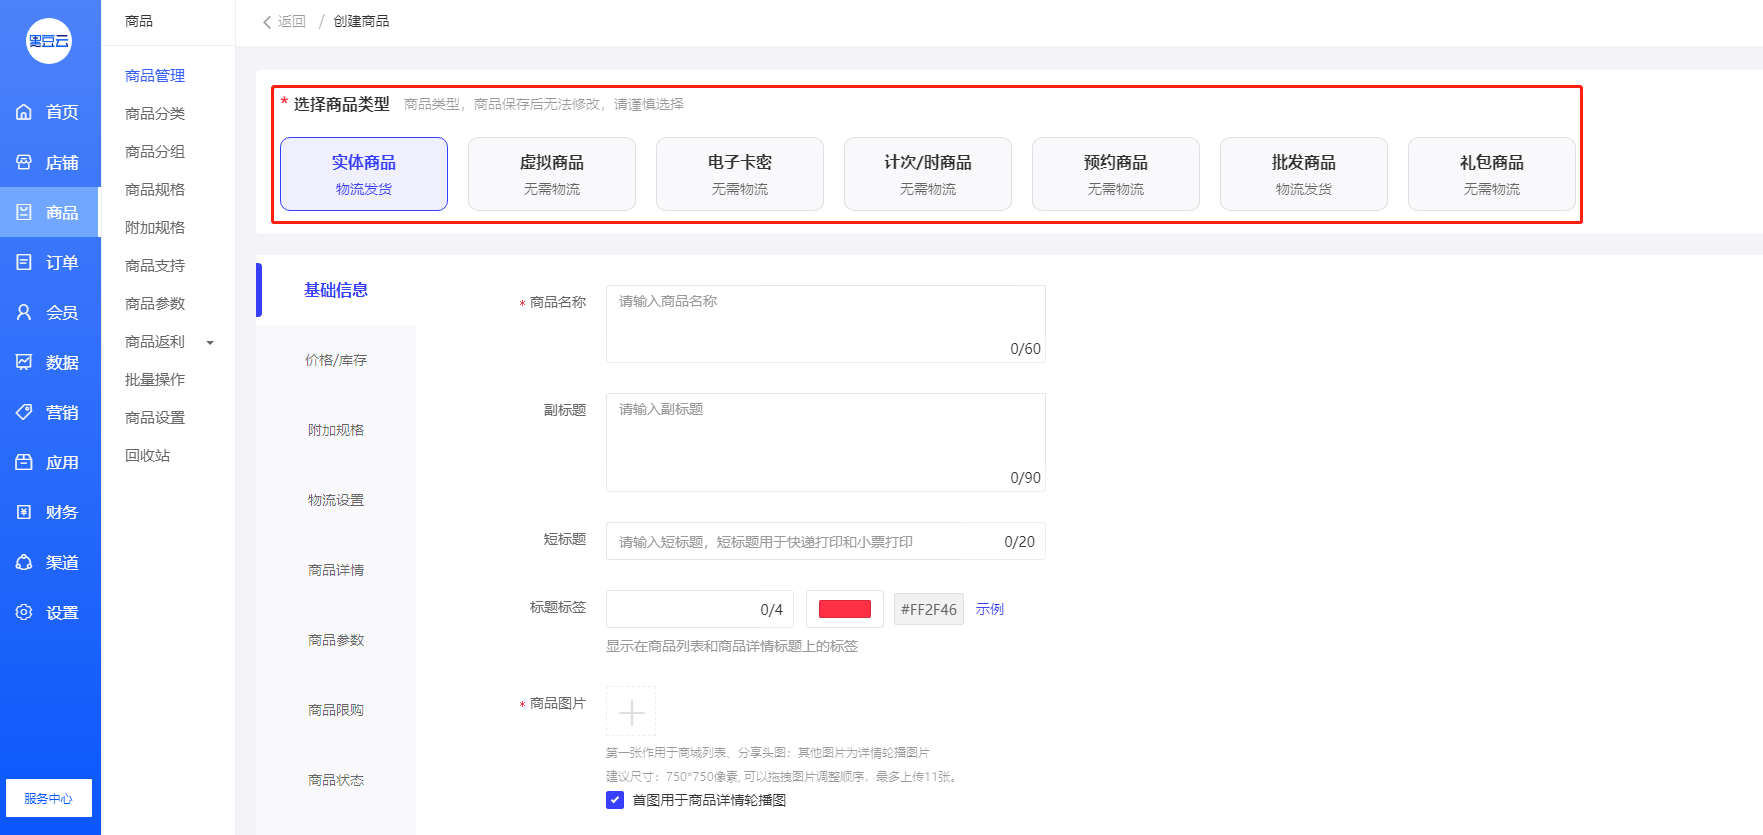The width and height of the screenshot is (1763, 835).
Task: Switch to the 商品详情 section tab
Action: pos(336,570)
